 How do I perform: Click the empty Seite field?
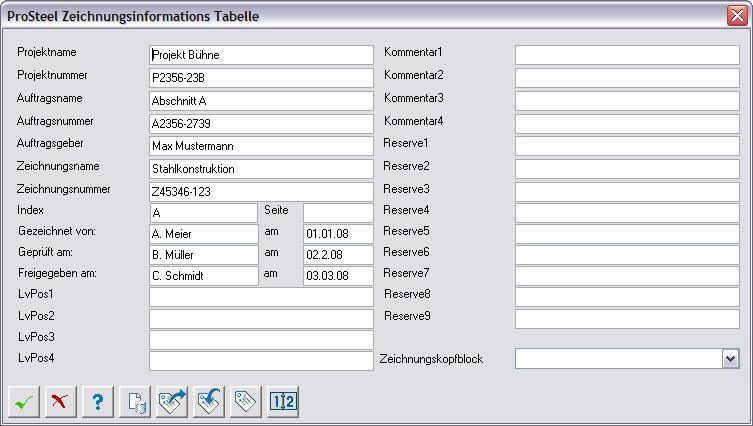pyautogui.click(x=338, y=213)
